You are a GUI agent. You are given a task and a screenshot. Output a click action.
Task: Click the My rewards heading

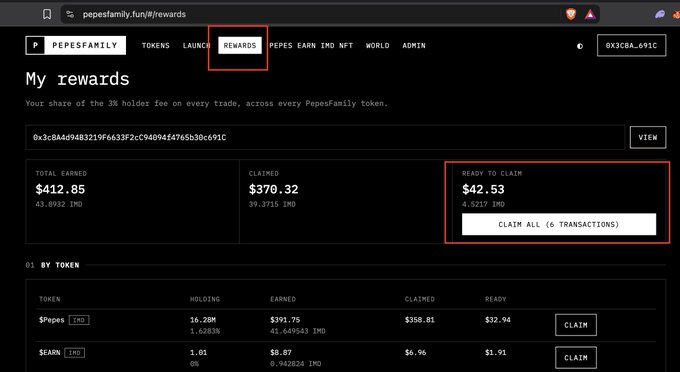pos(78,79)
